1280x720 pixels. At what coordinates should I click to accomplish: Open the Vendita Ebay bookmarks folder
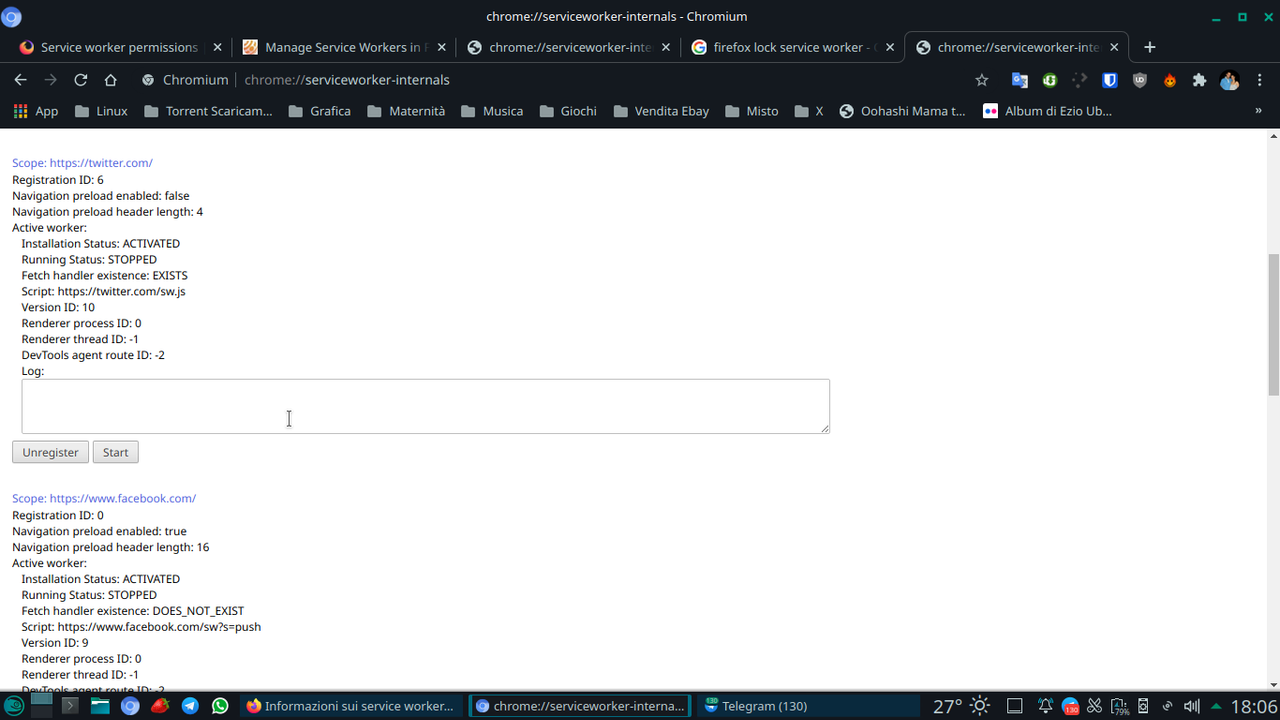point(661,111)
